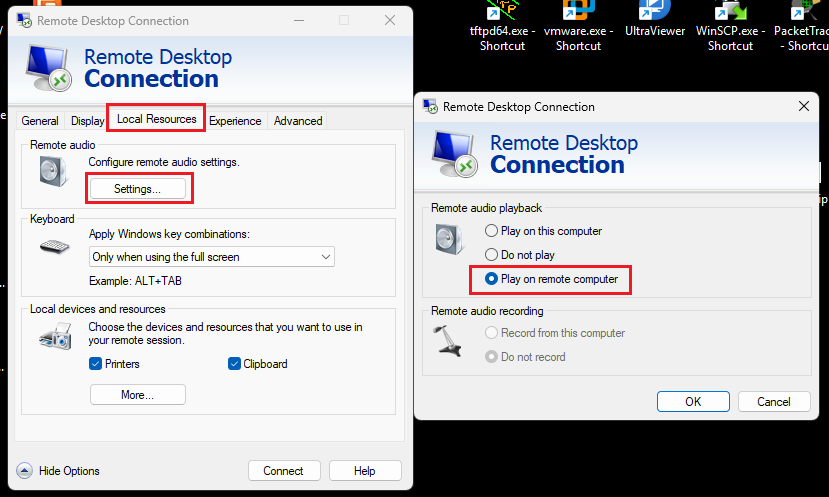
Task: Click the keyboard icon in Keyboard section
Action: (54, 247)
